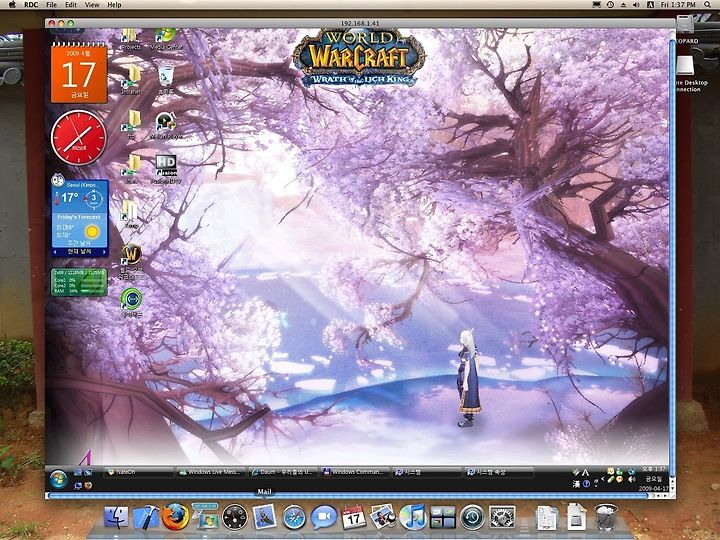Click the Windows Vista Start orb
The height and width of the screenshot is (540, 720).
[58, 479]
